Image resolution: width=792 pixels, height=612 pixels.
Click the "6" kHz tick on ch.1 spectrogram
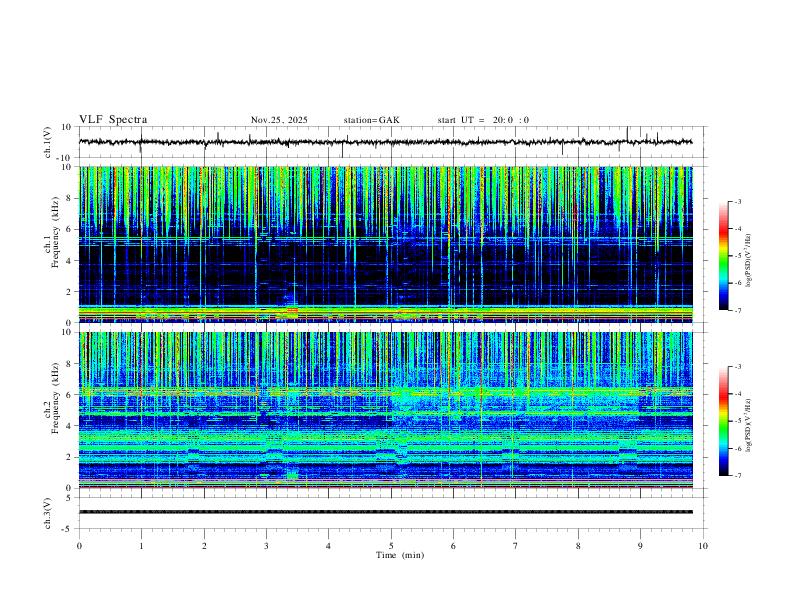pyautogui.click(x=70, y=229)
